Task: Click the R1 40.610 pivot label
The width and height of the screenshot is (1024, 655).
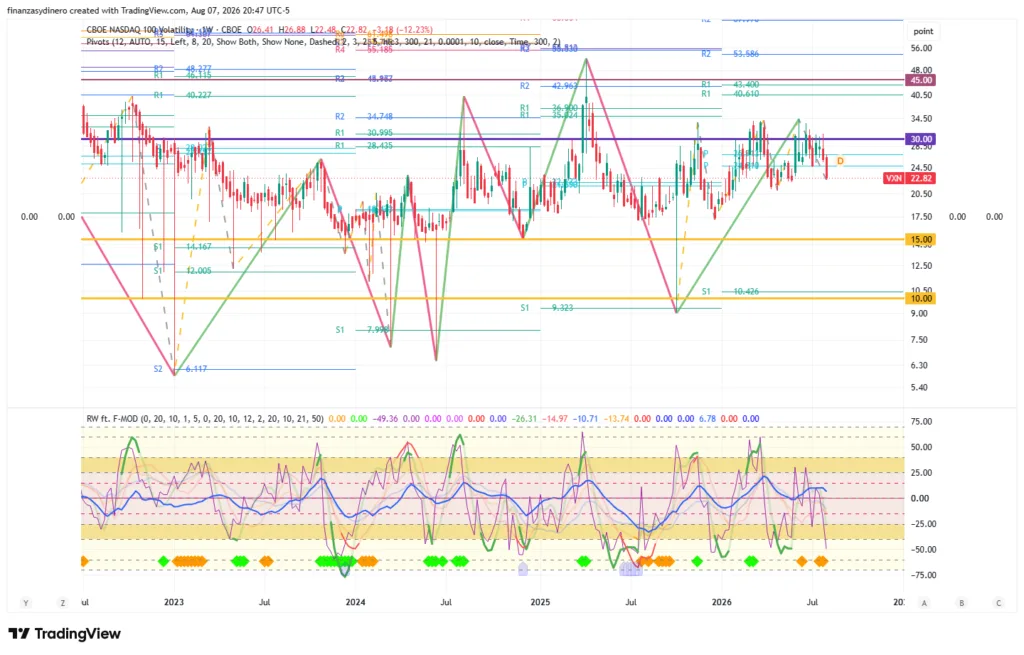Action: pos(730,94)
